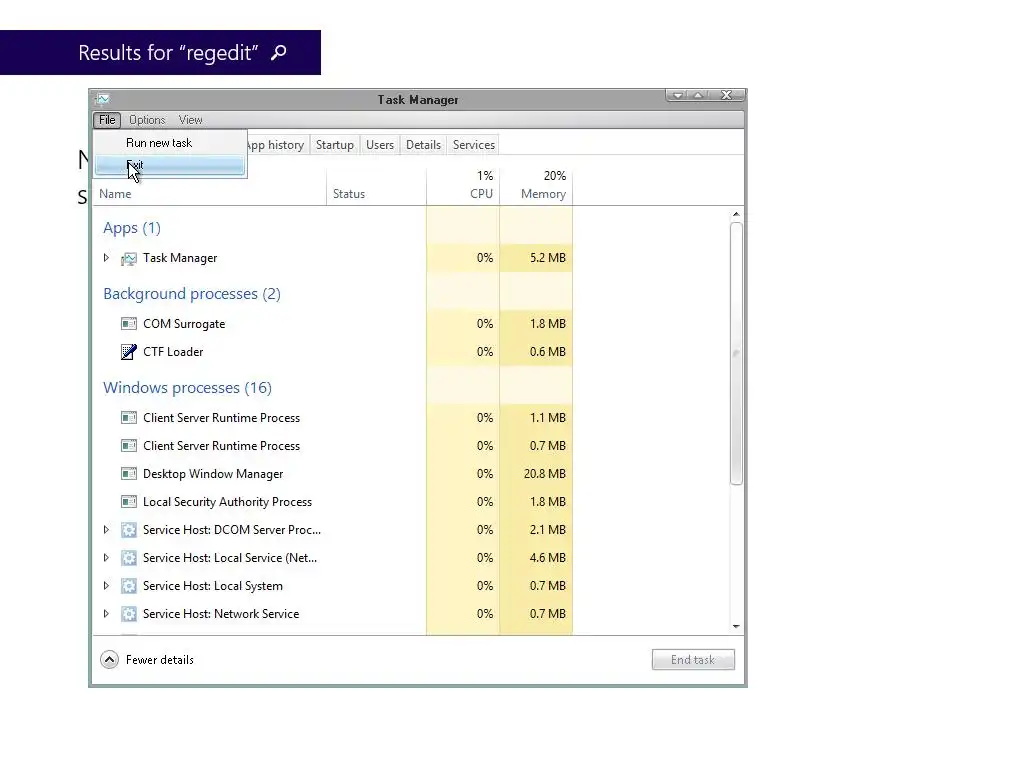Maximize the Task Manager window
This screenshot has height=768, width=1024.
[698, 95]
